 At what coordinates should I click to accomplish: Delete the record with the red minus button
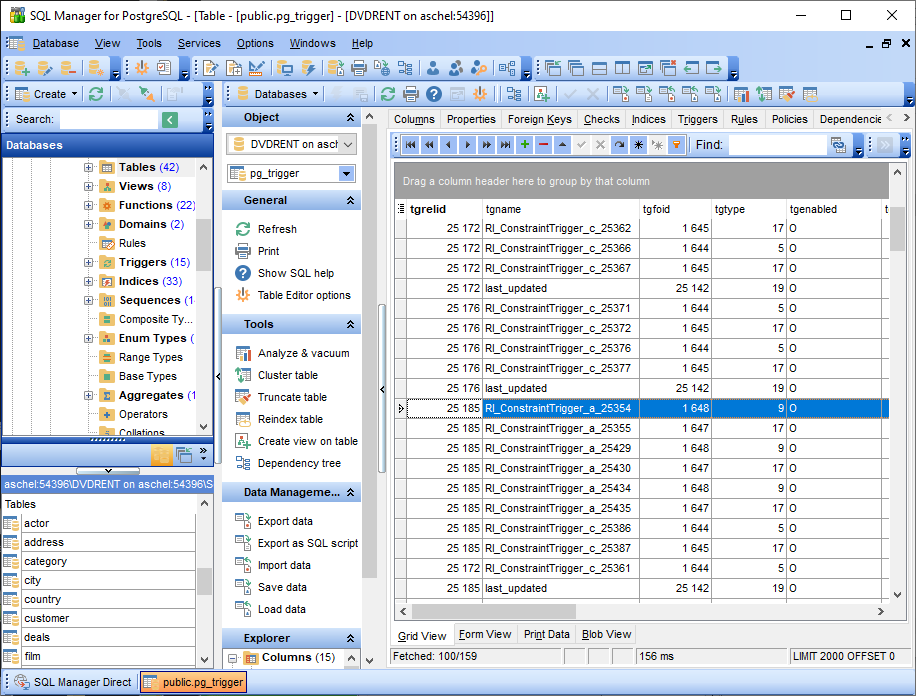click(x=543, y=145)
